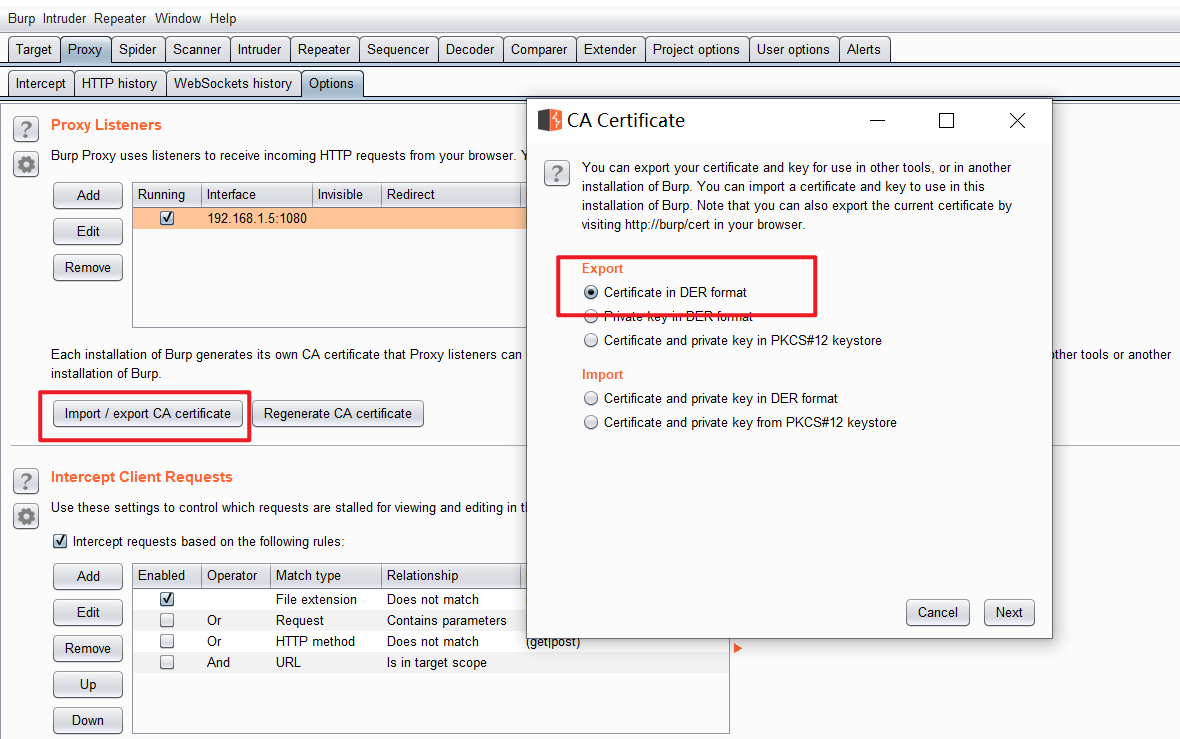Image resolution: width=1180 pixels, height=739 pixels.
Task: Click the Interface column header
Action: click(x=257, y=195)
